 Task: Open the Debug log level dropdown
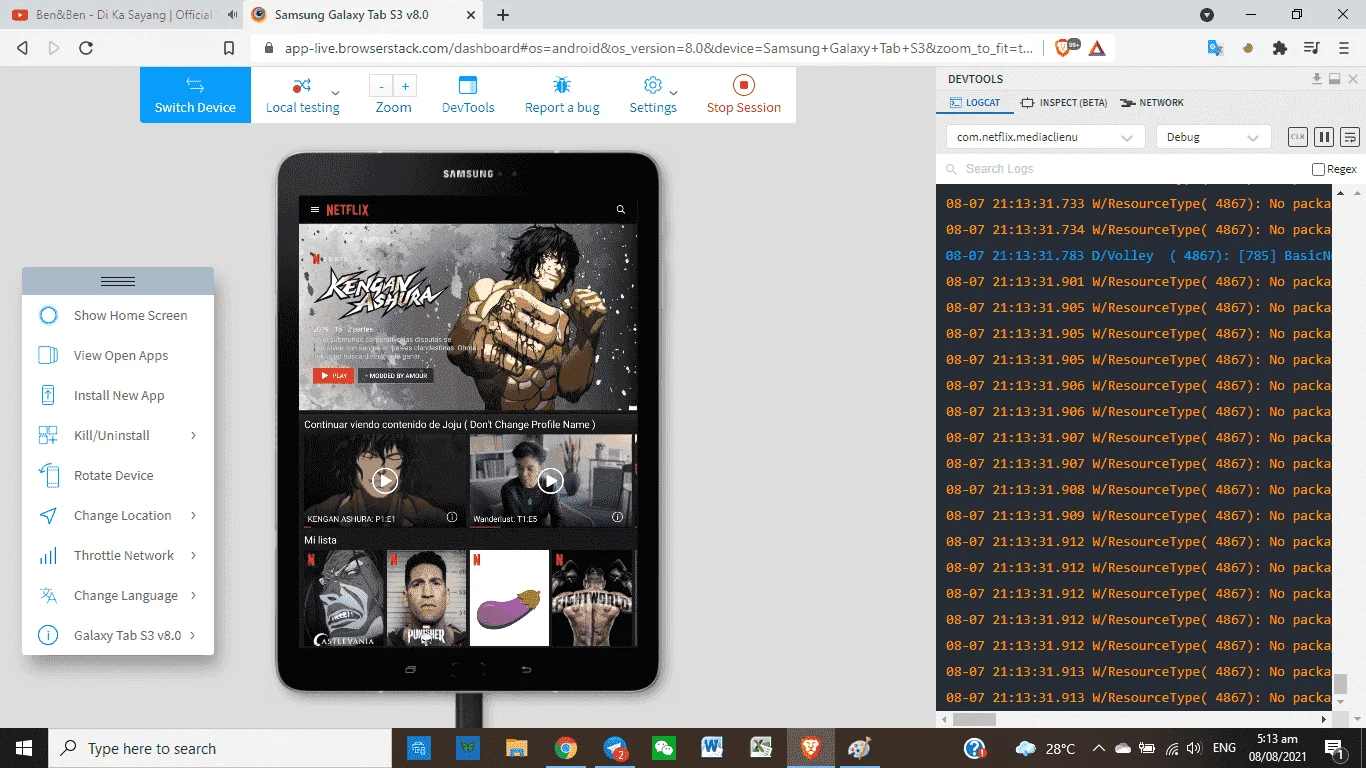(1213, 137)
